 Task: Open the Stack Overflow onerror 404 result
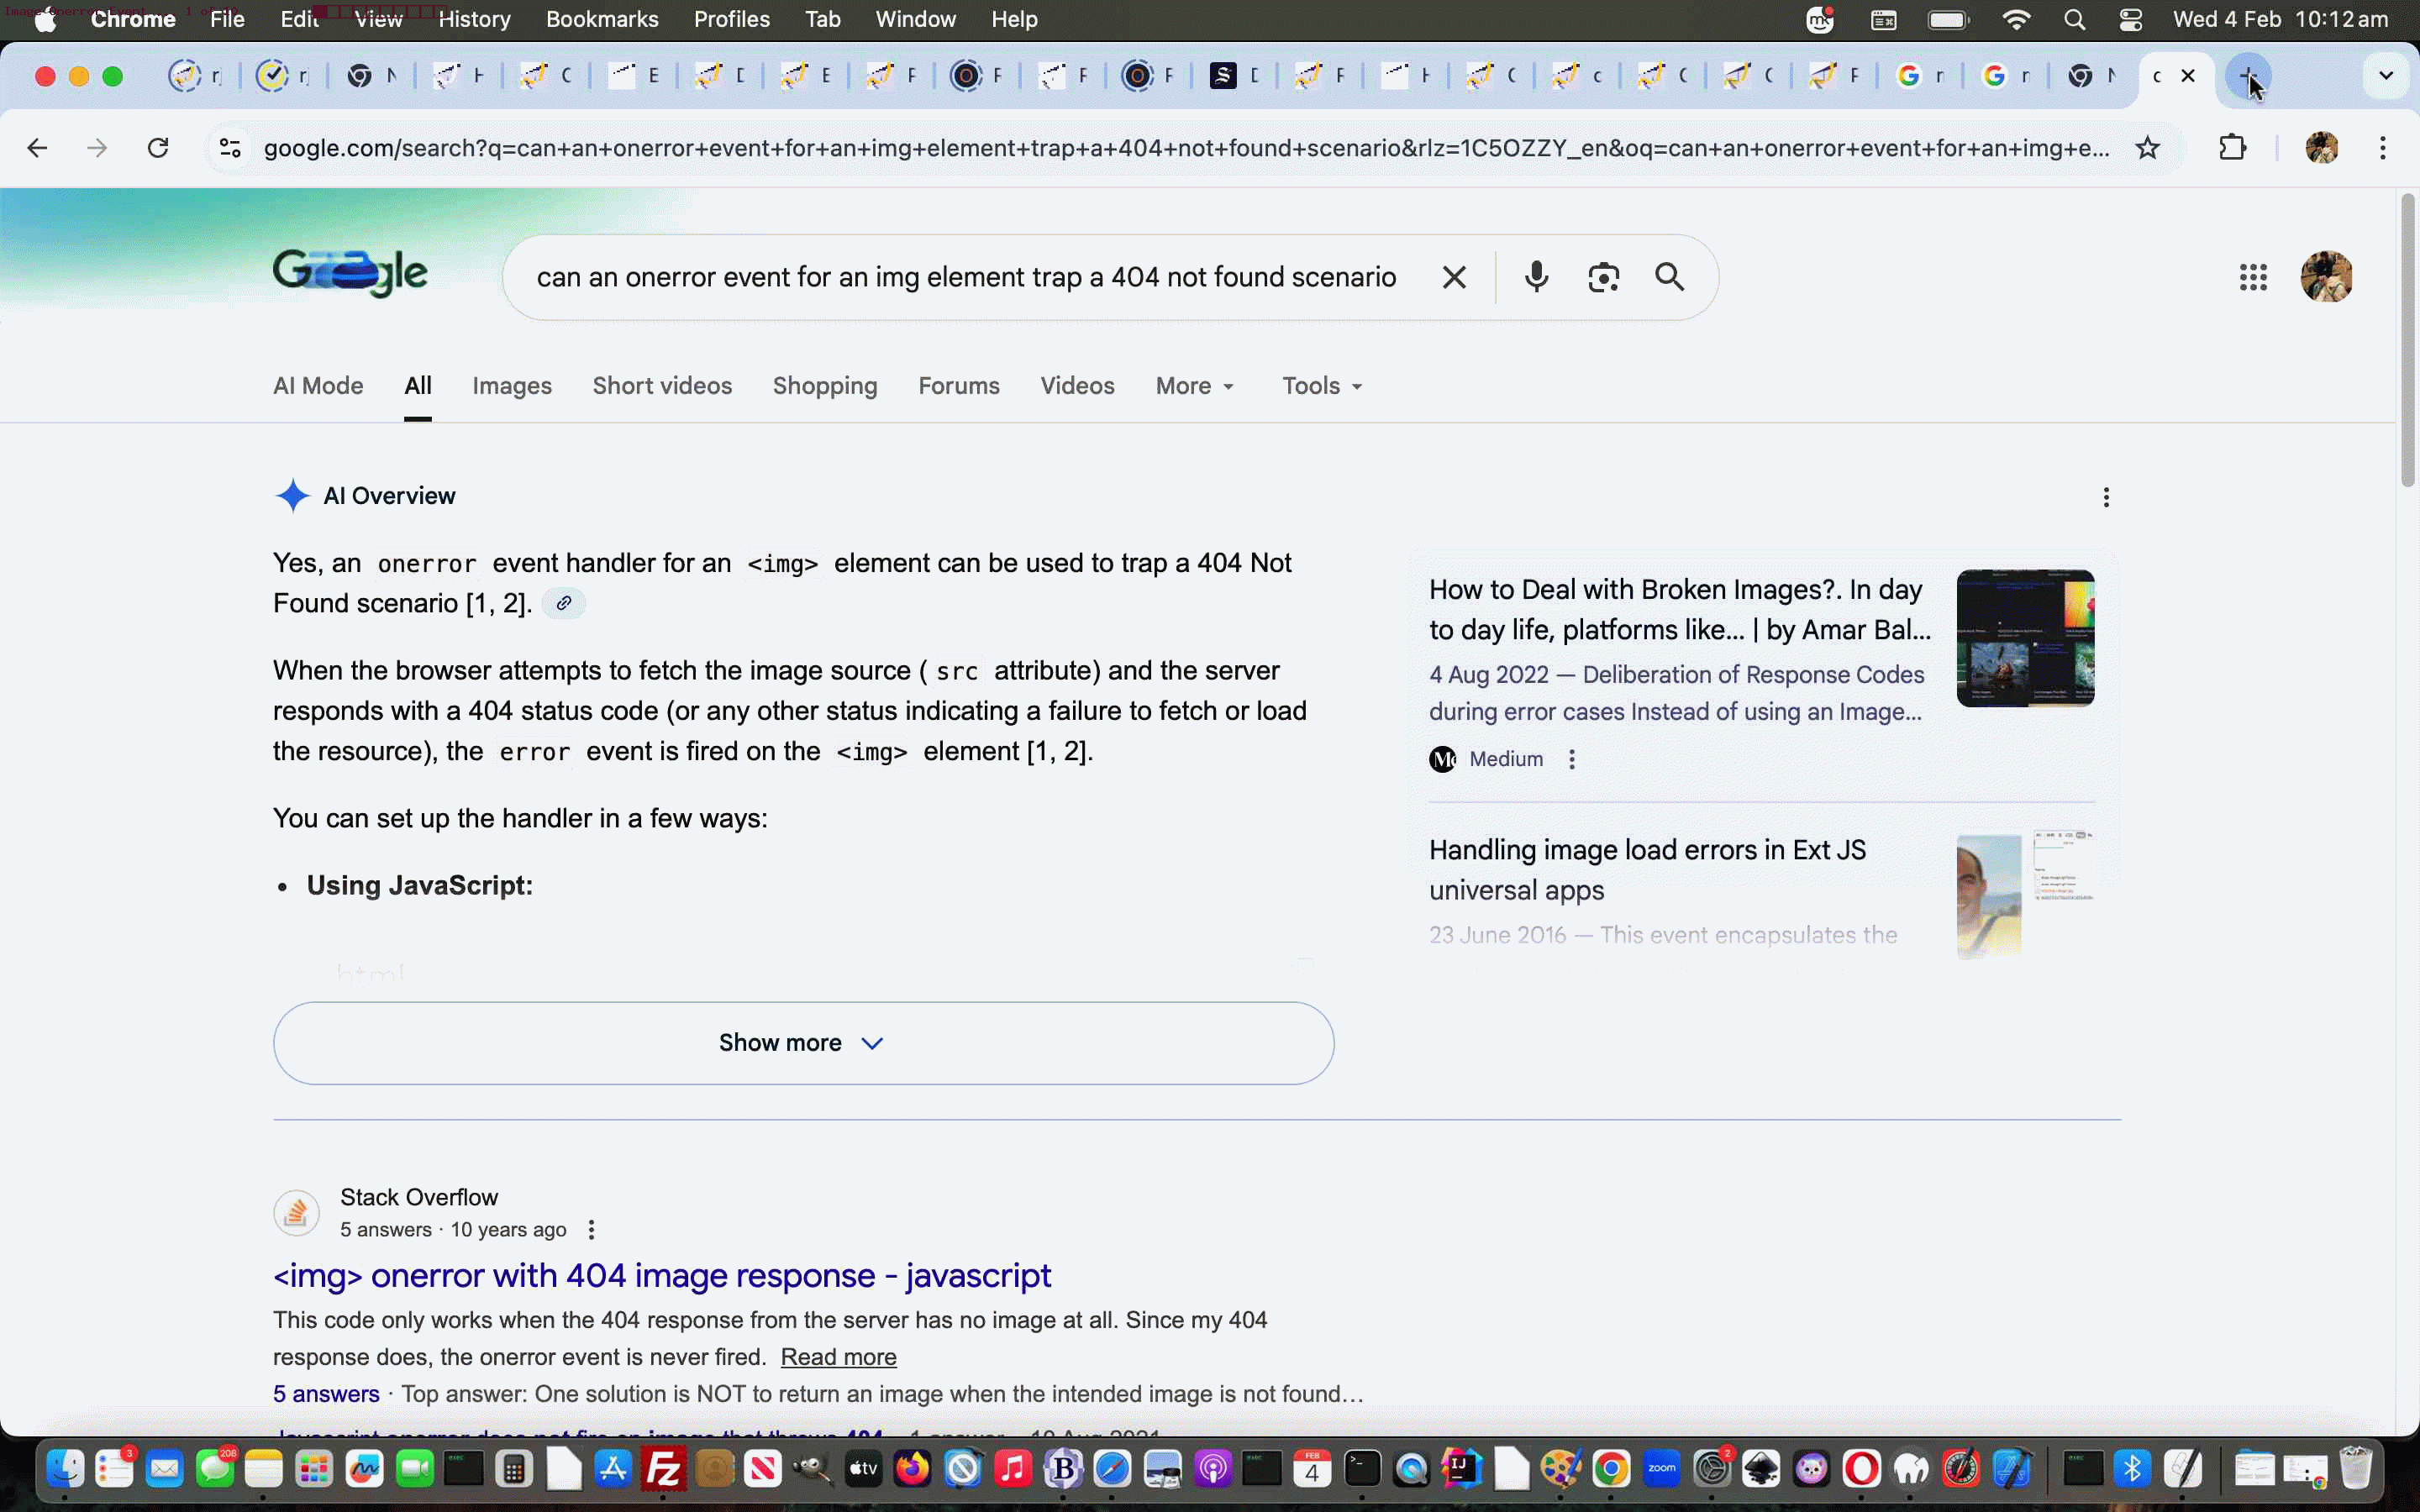pyautogui.click(x=661, y=1276)
